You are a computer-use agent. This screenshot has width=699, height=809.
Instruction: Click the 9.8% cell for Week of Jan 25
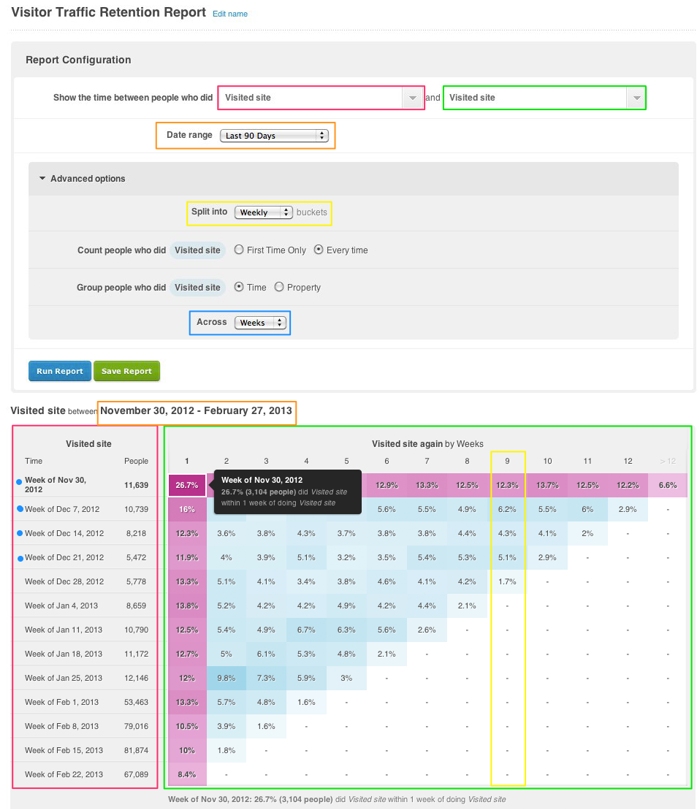pos(226,678)
